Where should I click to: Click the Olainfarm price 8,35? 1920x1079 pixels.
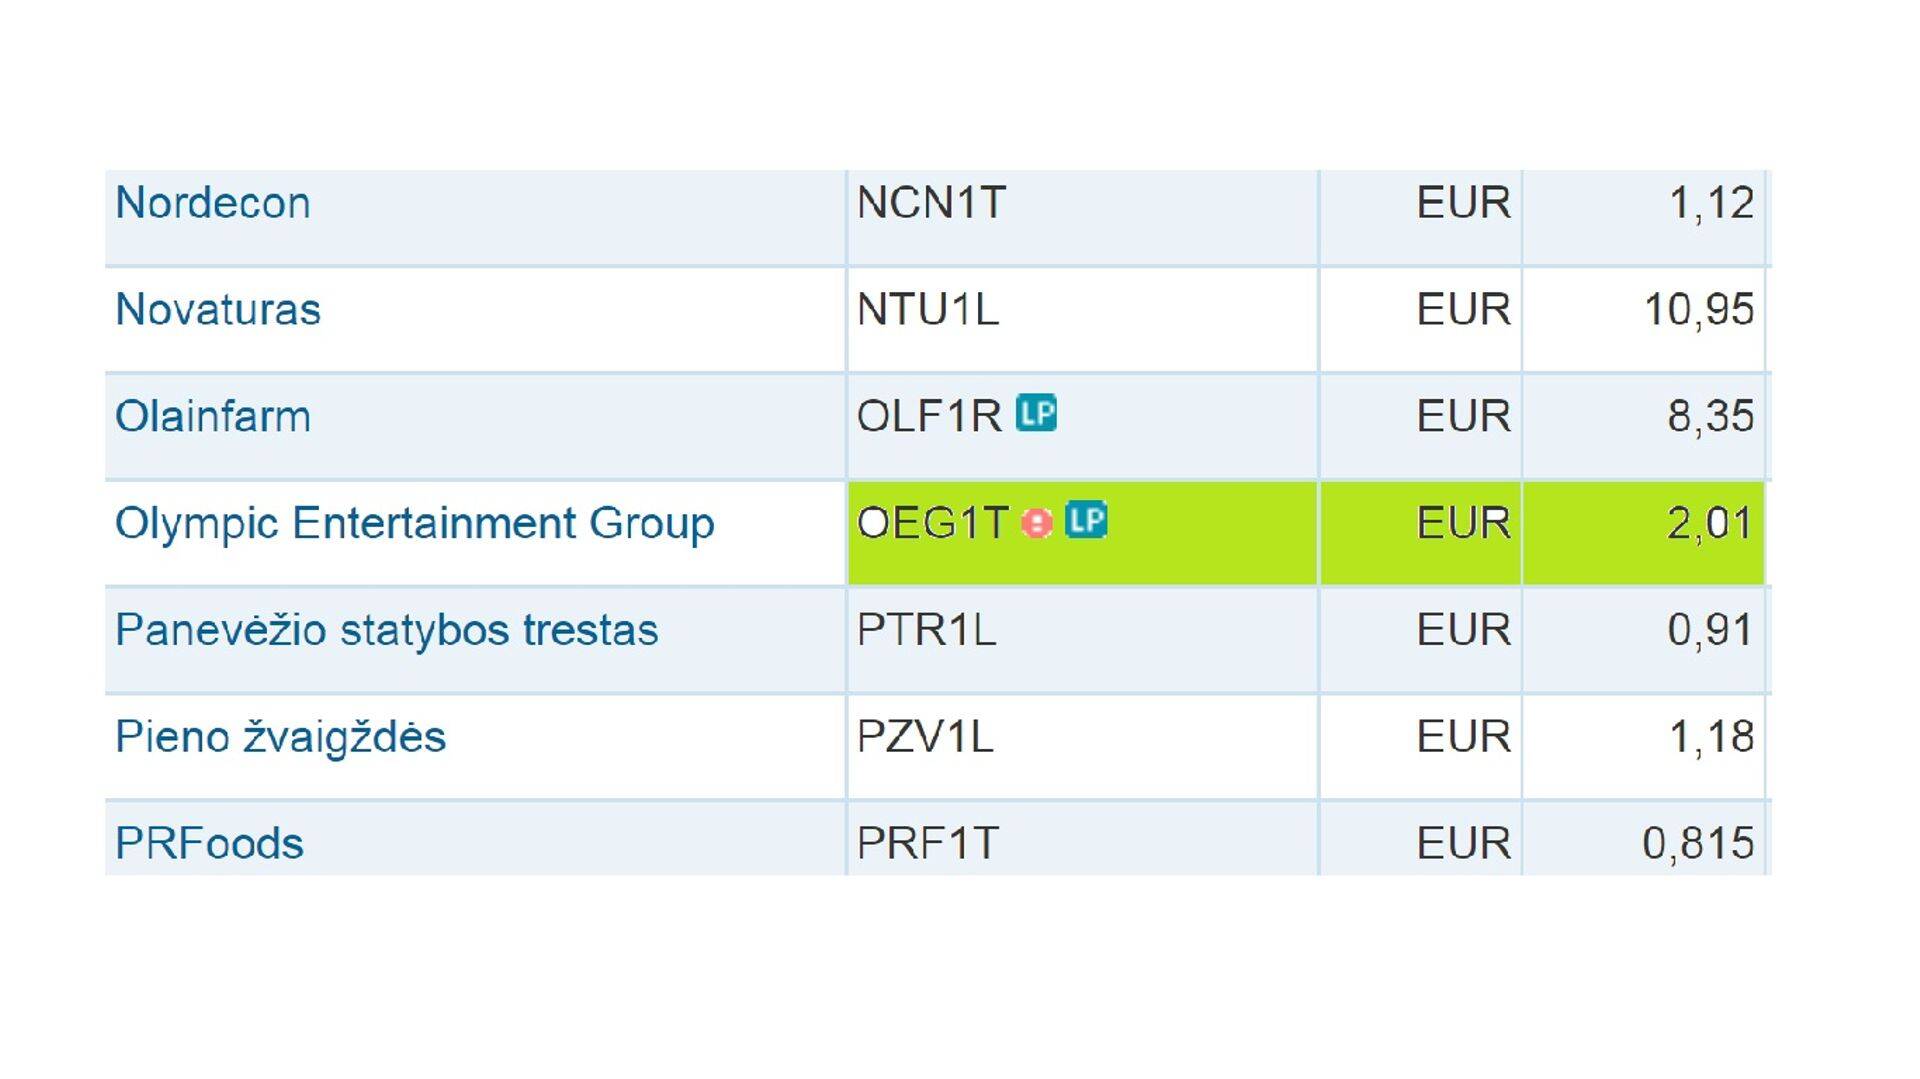[x=1709, y=416]
